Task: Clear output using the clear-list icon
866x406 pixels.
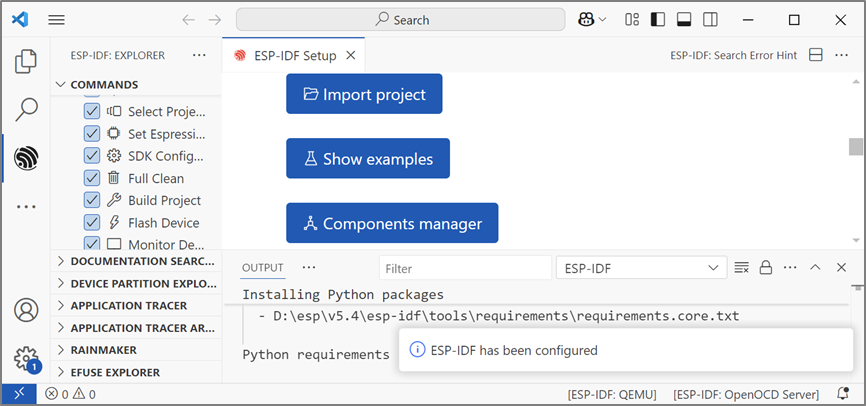Action: pos(741,268)
